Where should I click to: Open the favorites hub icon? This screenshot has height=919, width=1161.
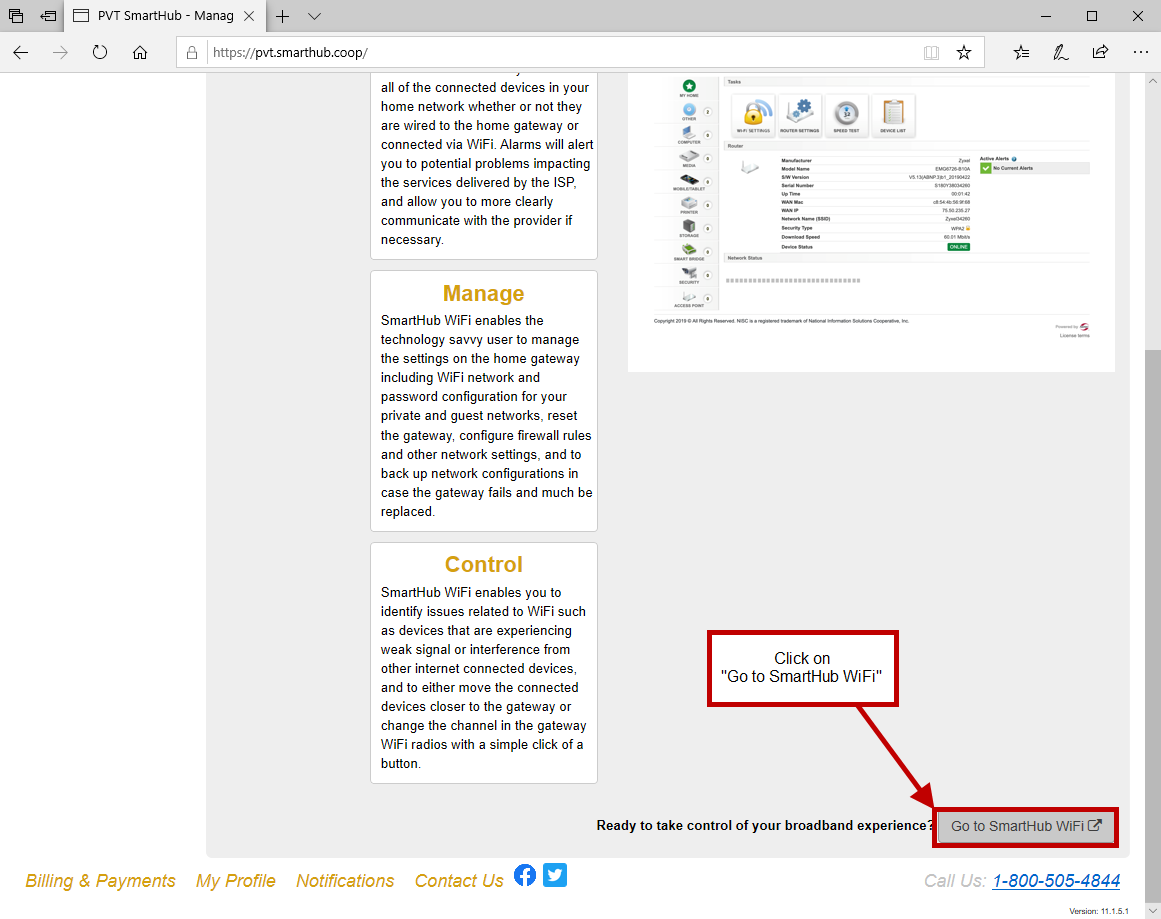point(1021,53)
